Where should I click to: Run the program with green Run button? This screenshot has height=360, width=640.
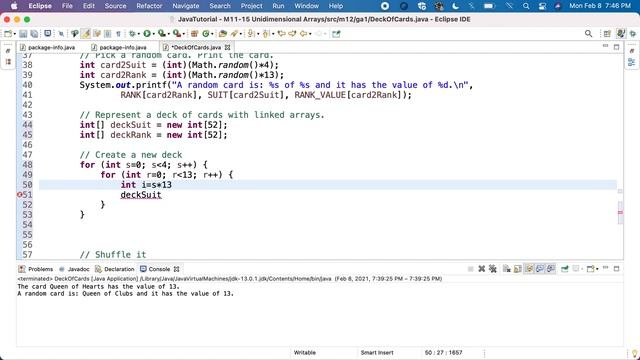[147, 34]
